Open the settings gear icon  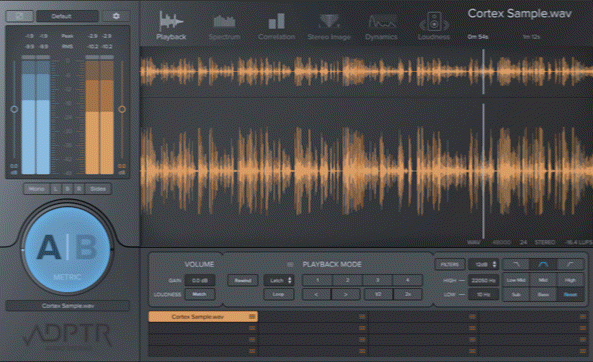pyautogui.click(x=116, y=16)
